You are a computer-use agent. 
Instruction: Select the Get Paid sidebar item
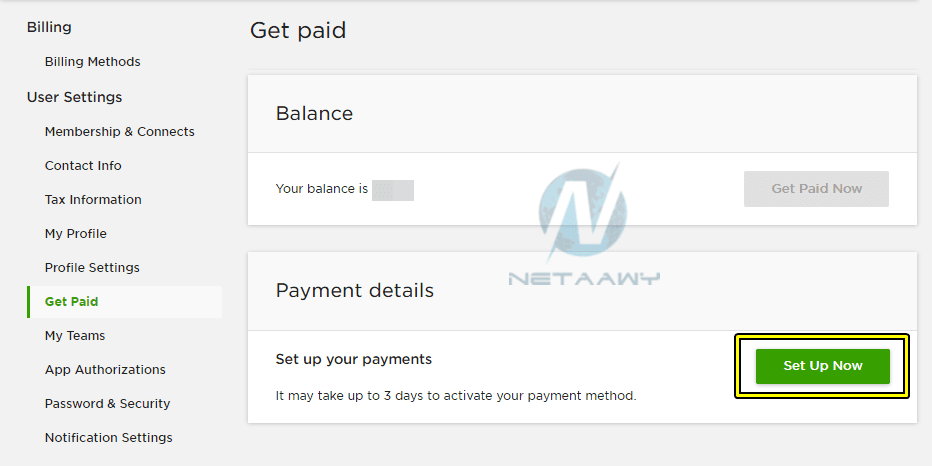pos(124,302)
